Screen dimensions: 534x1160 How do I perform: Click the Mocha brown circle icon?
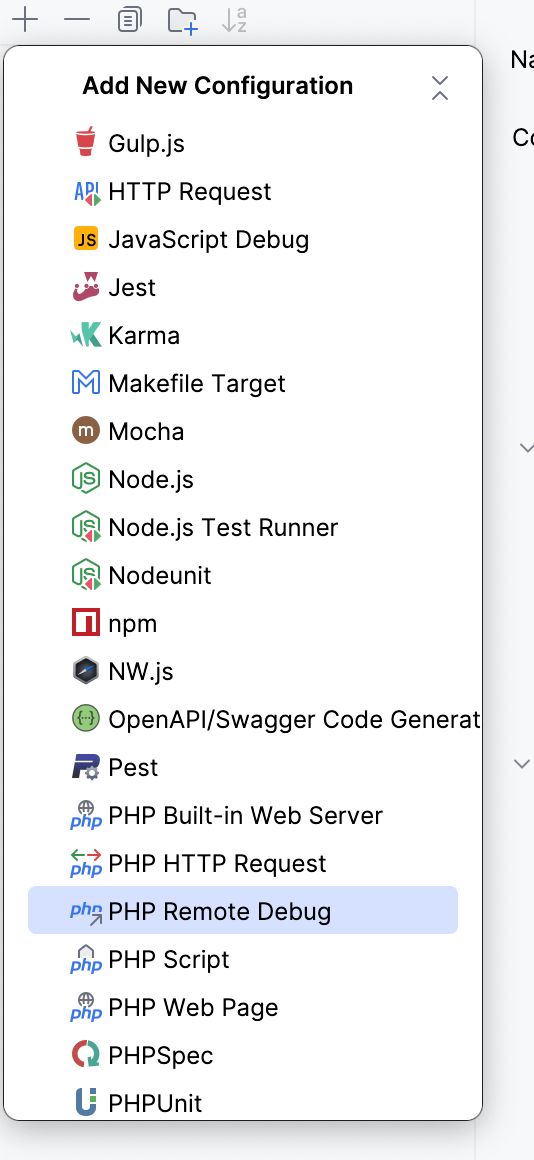coord(86,431)
